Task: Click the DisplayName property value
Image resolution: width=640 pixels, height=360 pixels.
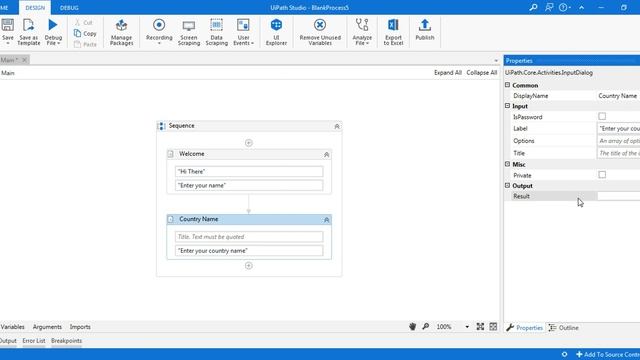Action: tap(618, 96)
